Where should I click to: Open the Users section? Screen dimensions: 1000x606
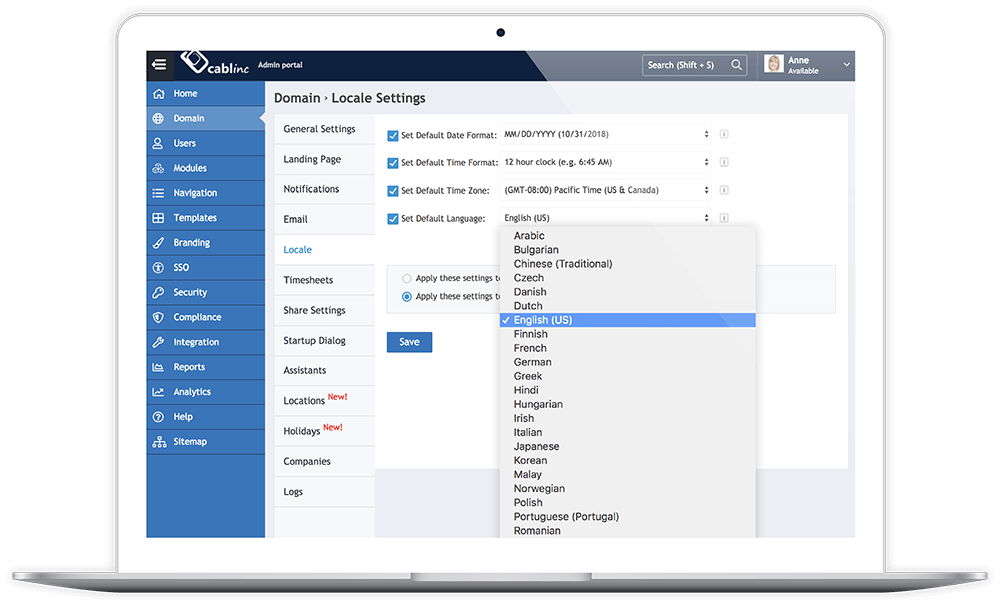click(185, 143)
